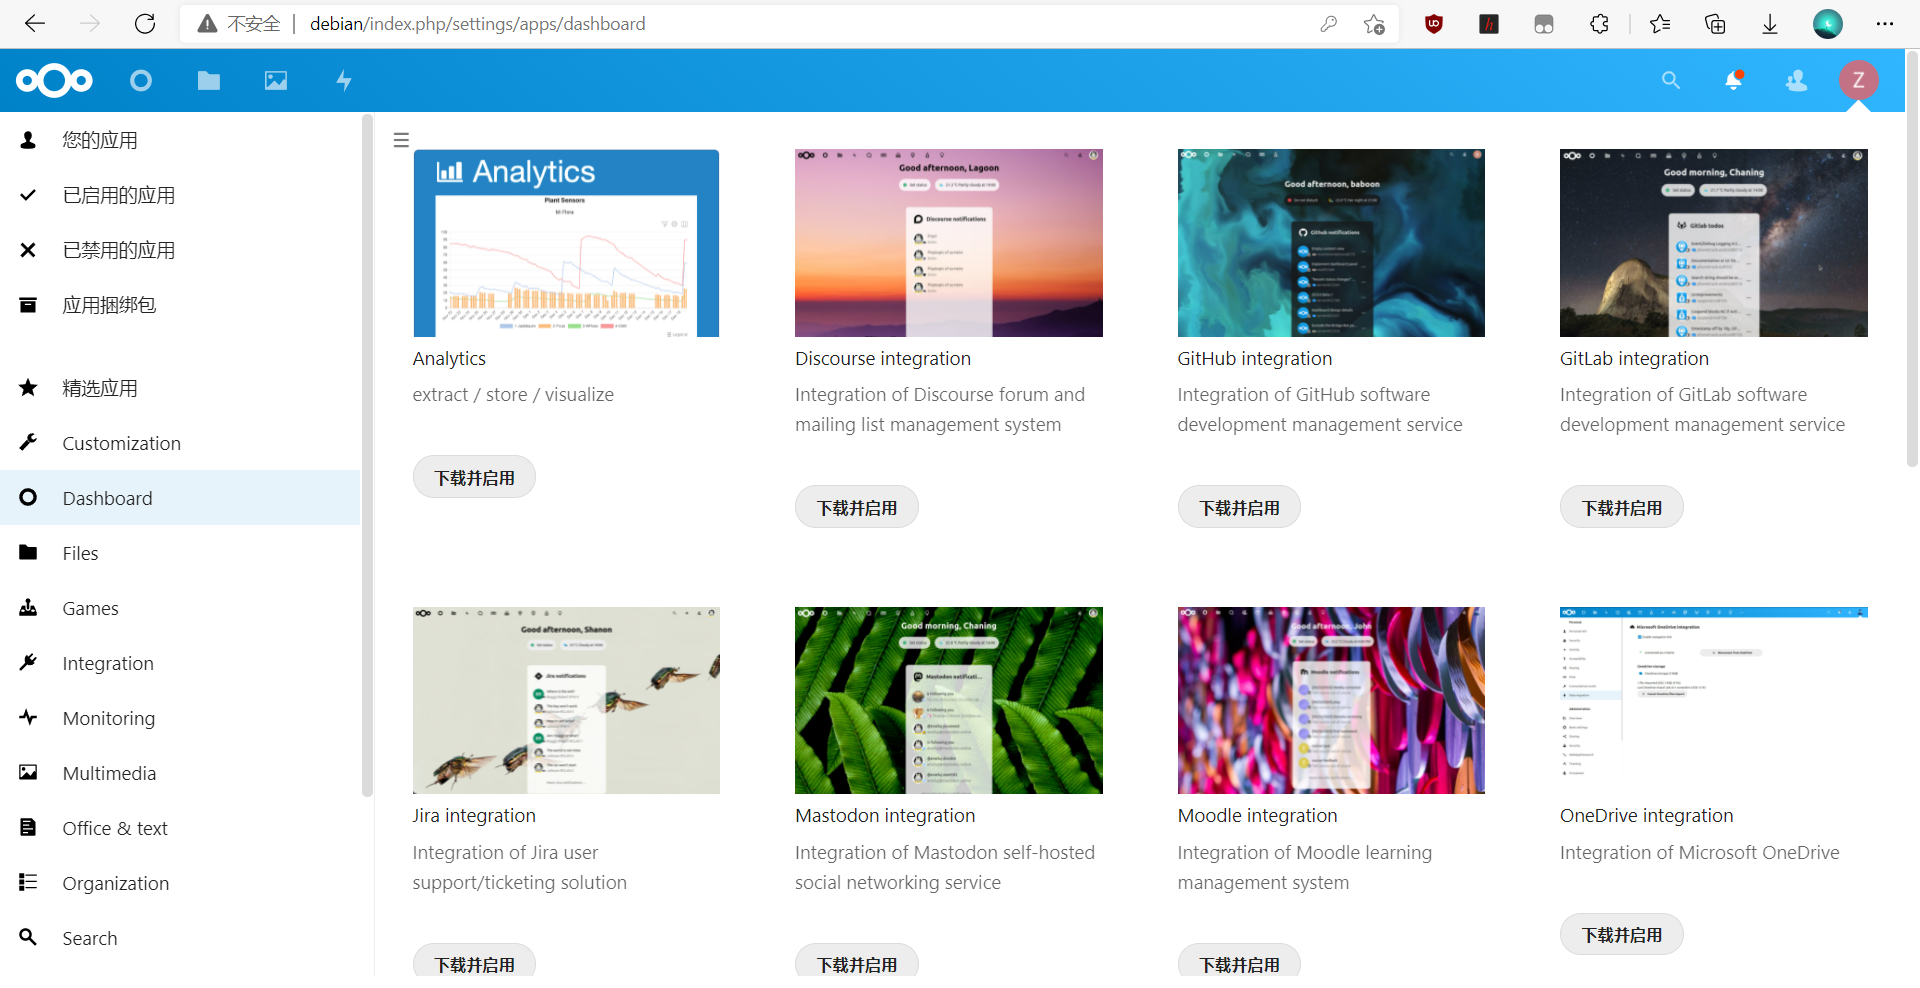Open the Moodle integration screenshot
This screenshot has height=988, width=1920.
click(1331, 700)
